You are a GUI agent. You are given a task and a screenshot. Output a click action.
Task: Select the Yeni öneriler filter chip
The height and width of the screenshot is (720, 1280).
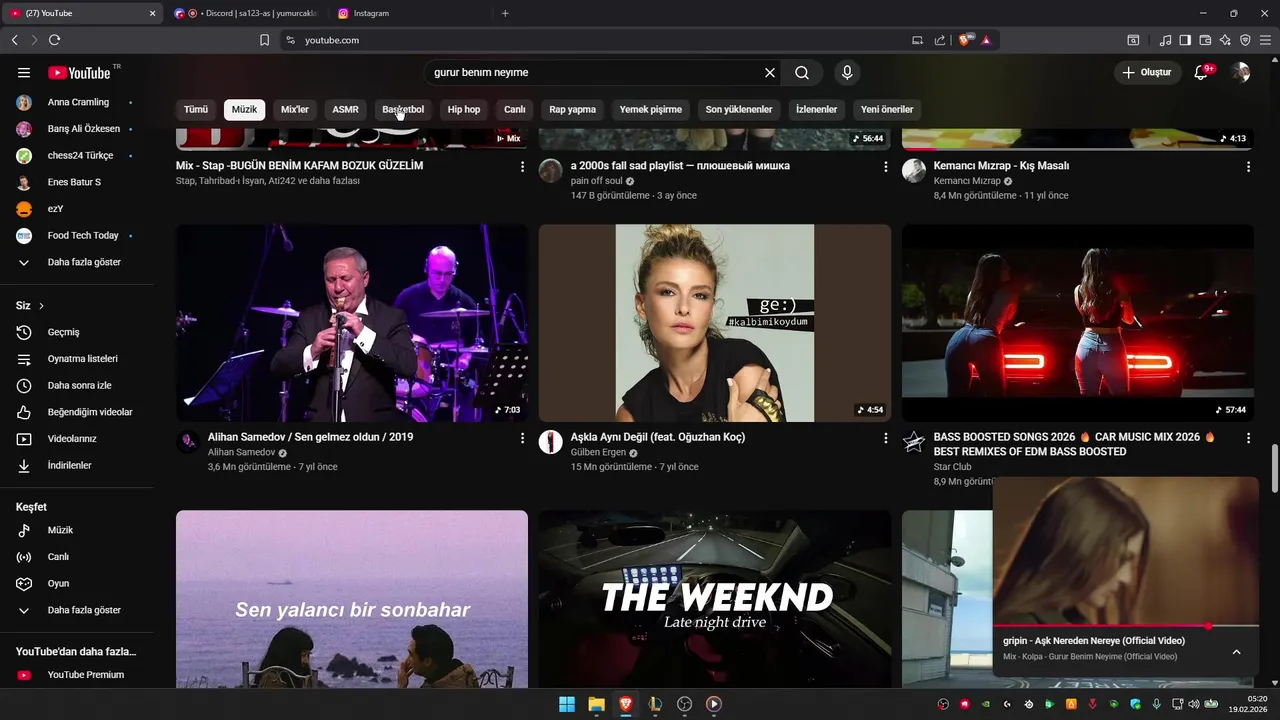[x=887, y=109]
